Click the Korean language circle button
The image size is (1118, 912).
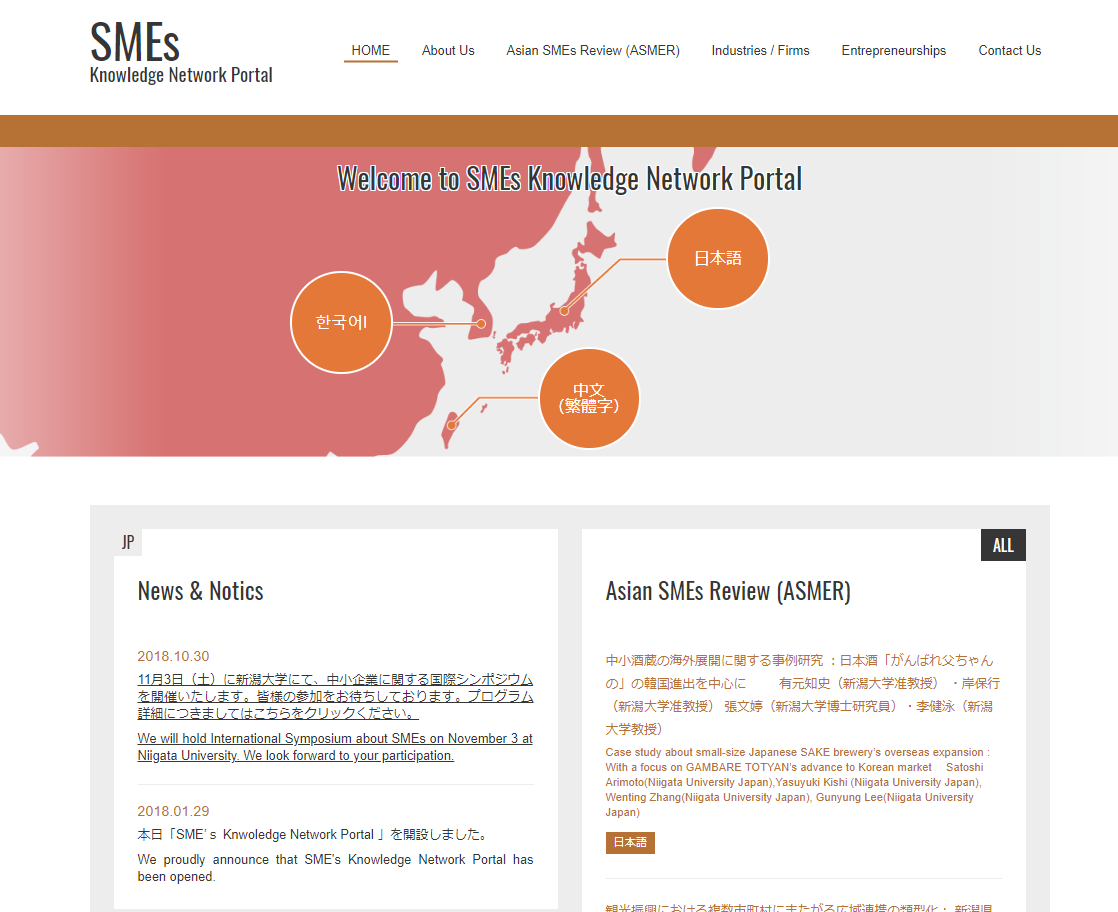click(341, 323)
